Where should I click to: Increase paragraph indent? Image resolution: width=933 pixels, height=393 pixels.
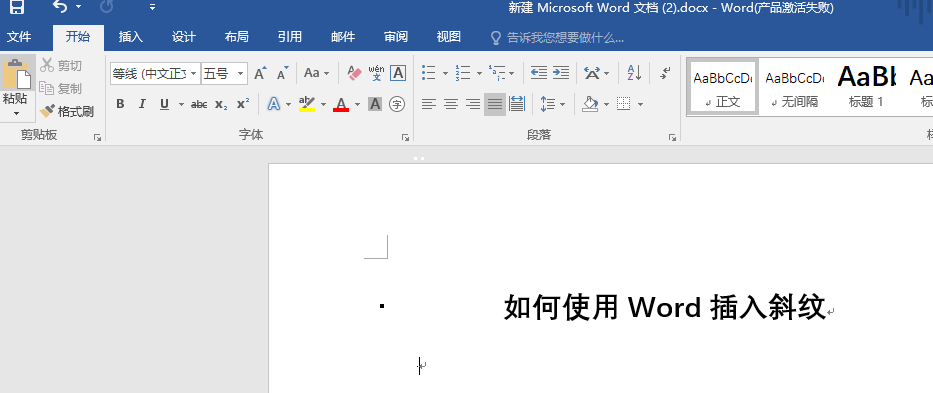561,73
